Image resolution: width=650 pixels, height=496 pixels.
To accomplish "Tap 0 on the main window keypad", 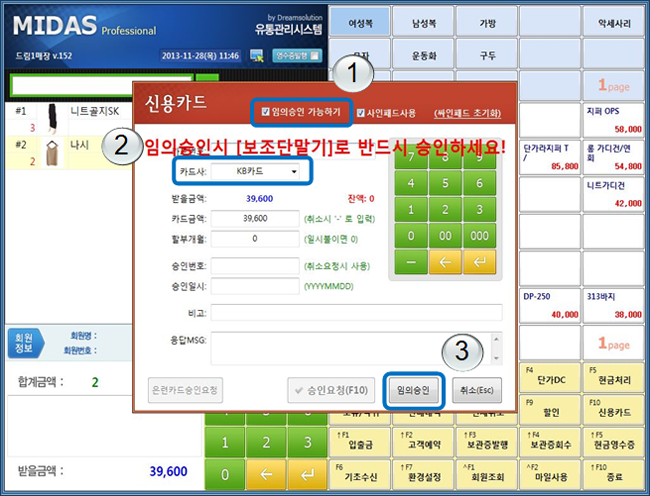I will coord(225,474).
